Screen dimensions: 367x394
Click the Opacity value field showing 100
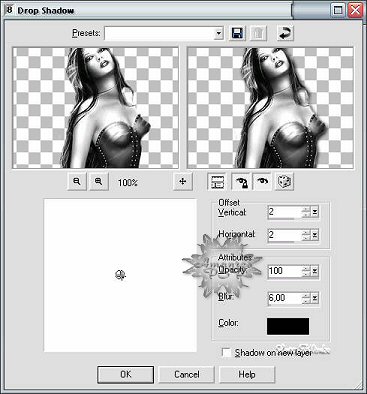[x=285, y=271]
